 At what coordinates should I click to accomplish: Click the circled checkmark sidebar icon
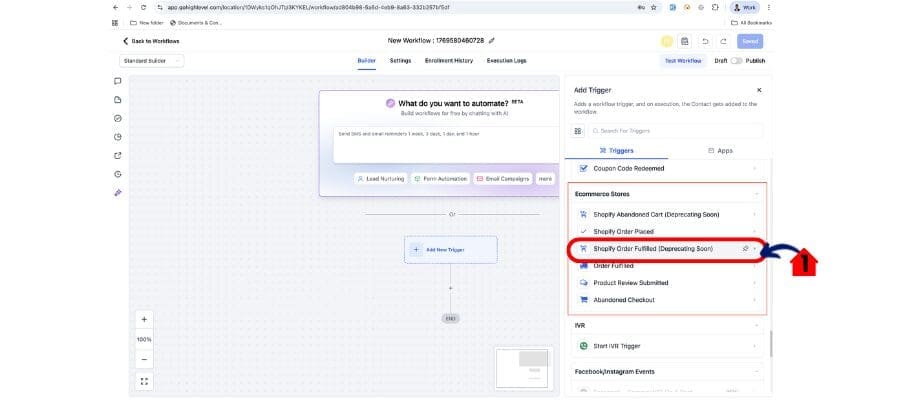pyautogui.click(x=118, y=118)
